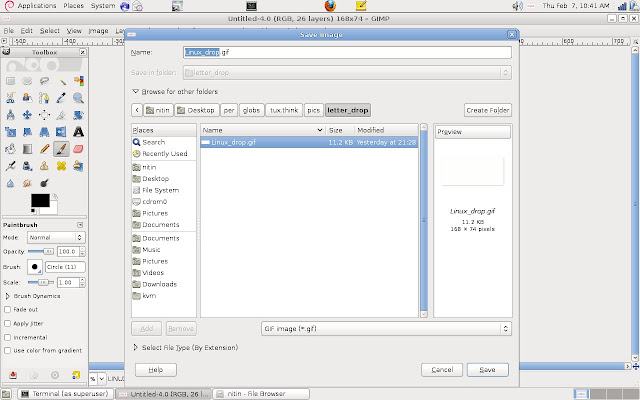Select the Select by Color tool
This screenshot has width=640, height=400.
[x=78, y=81]
